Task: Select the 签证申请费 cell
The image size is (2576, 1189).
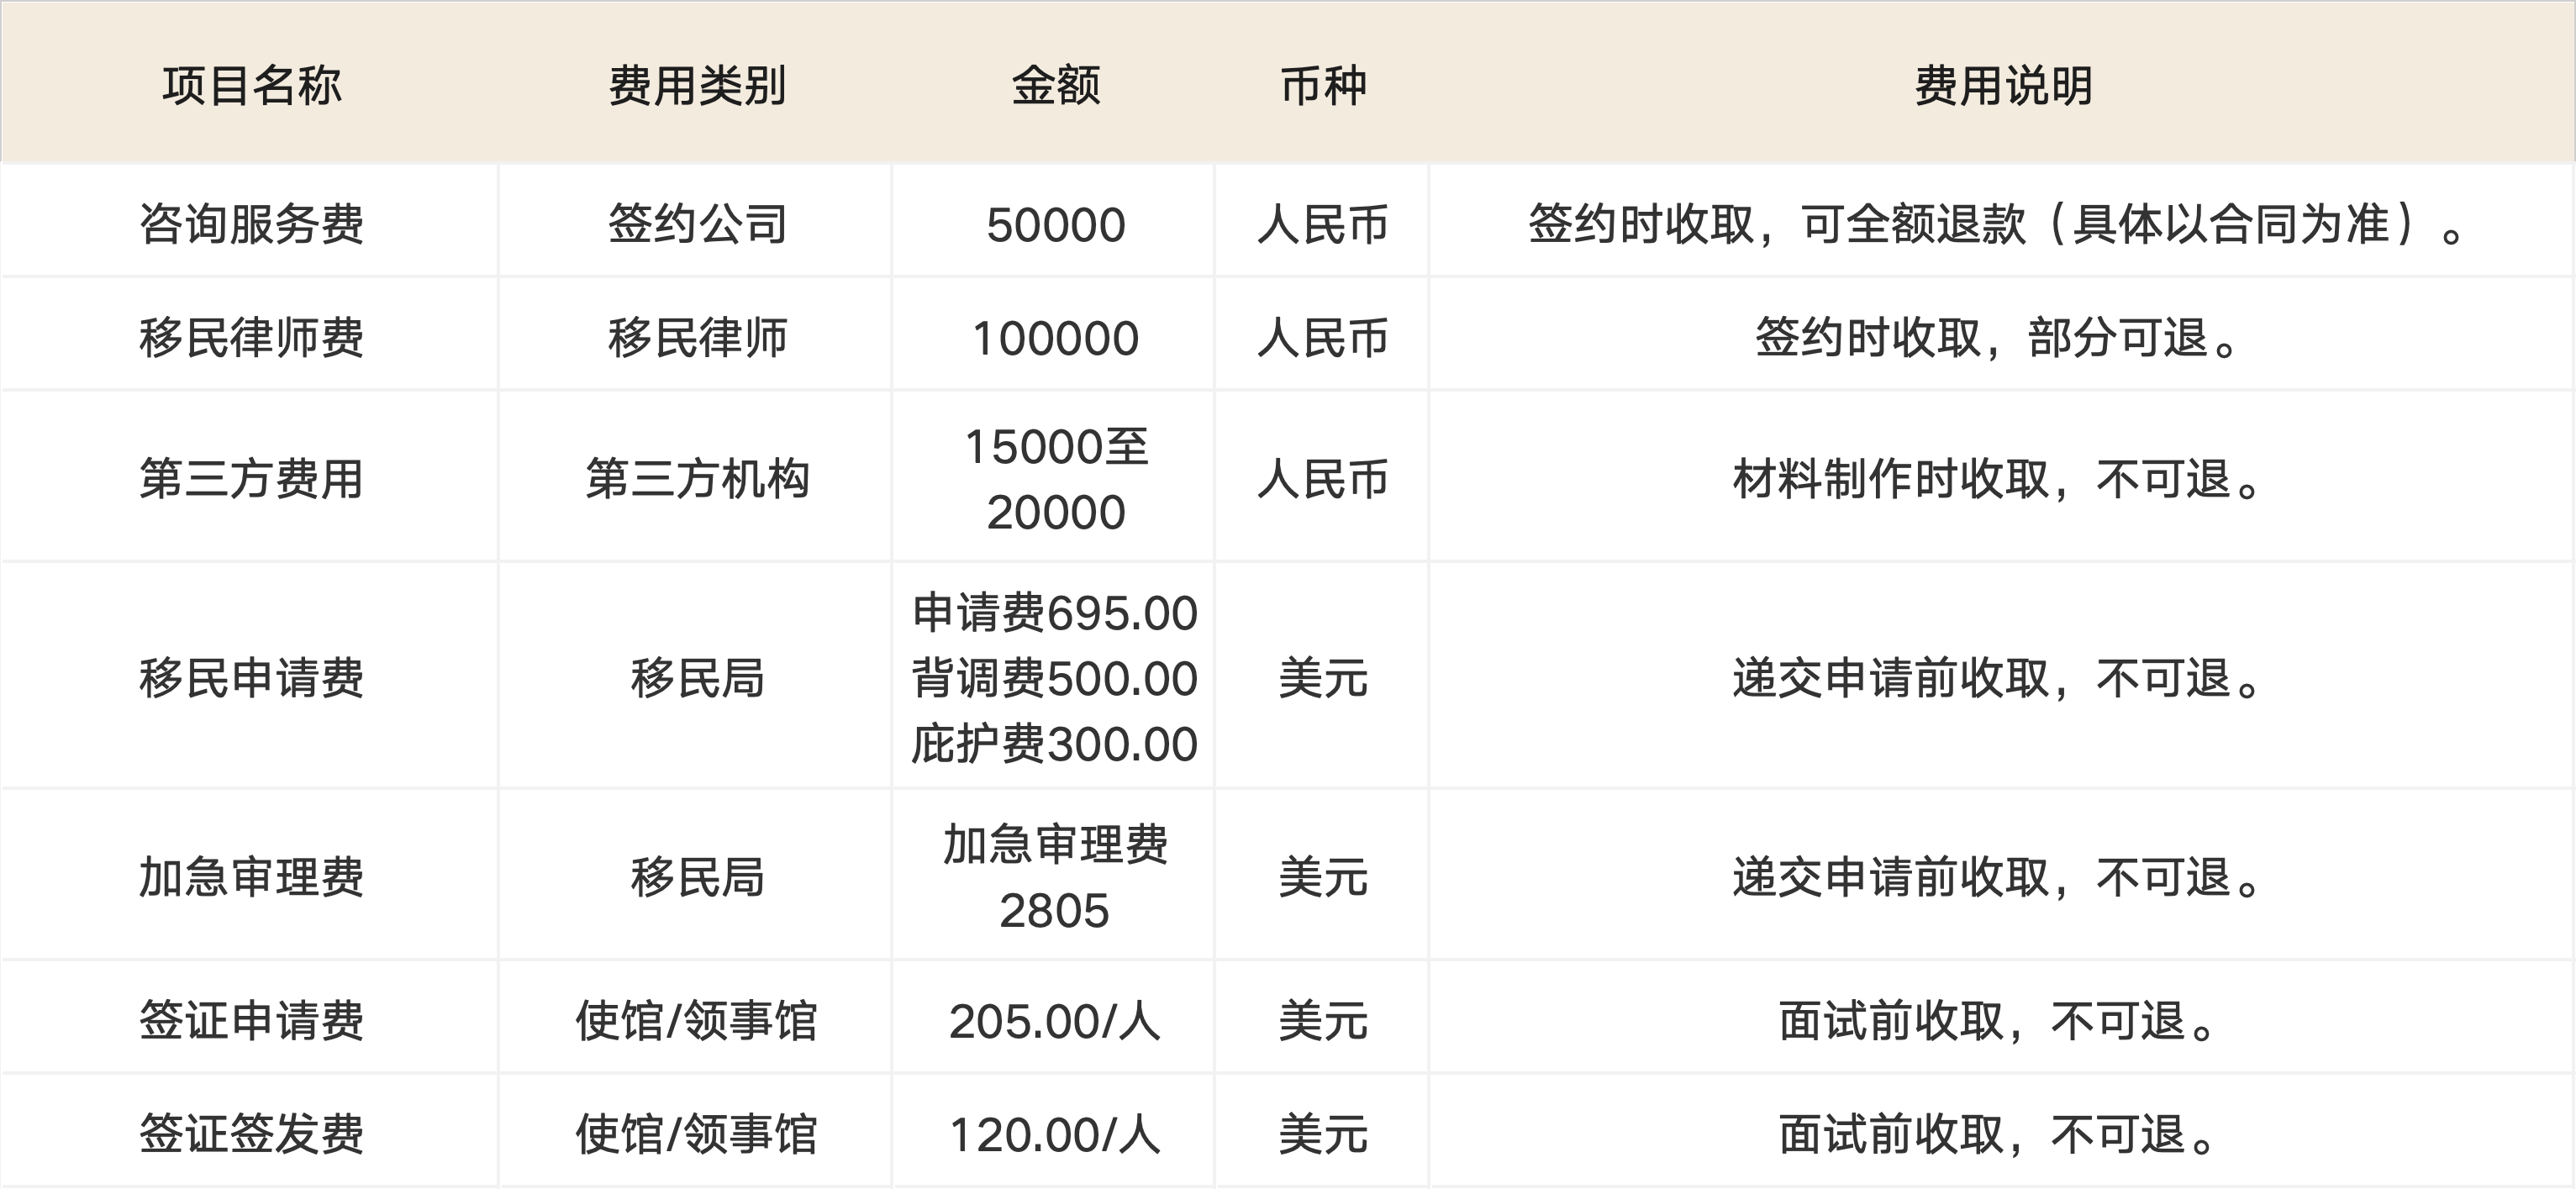Action: 251,1021
